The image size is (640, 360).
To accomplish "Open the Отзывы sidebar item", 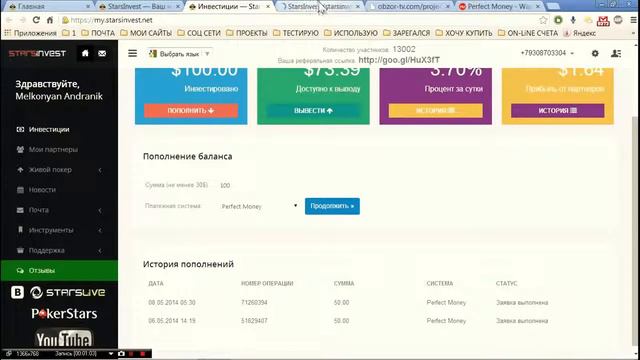I will click(59, 271).
